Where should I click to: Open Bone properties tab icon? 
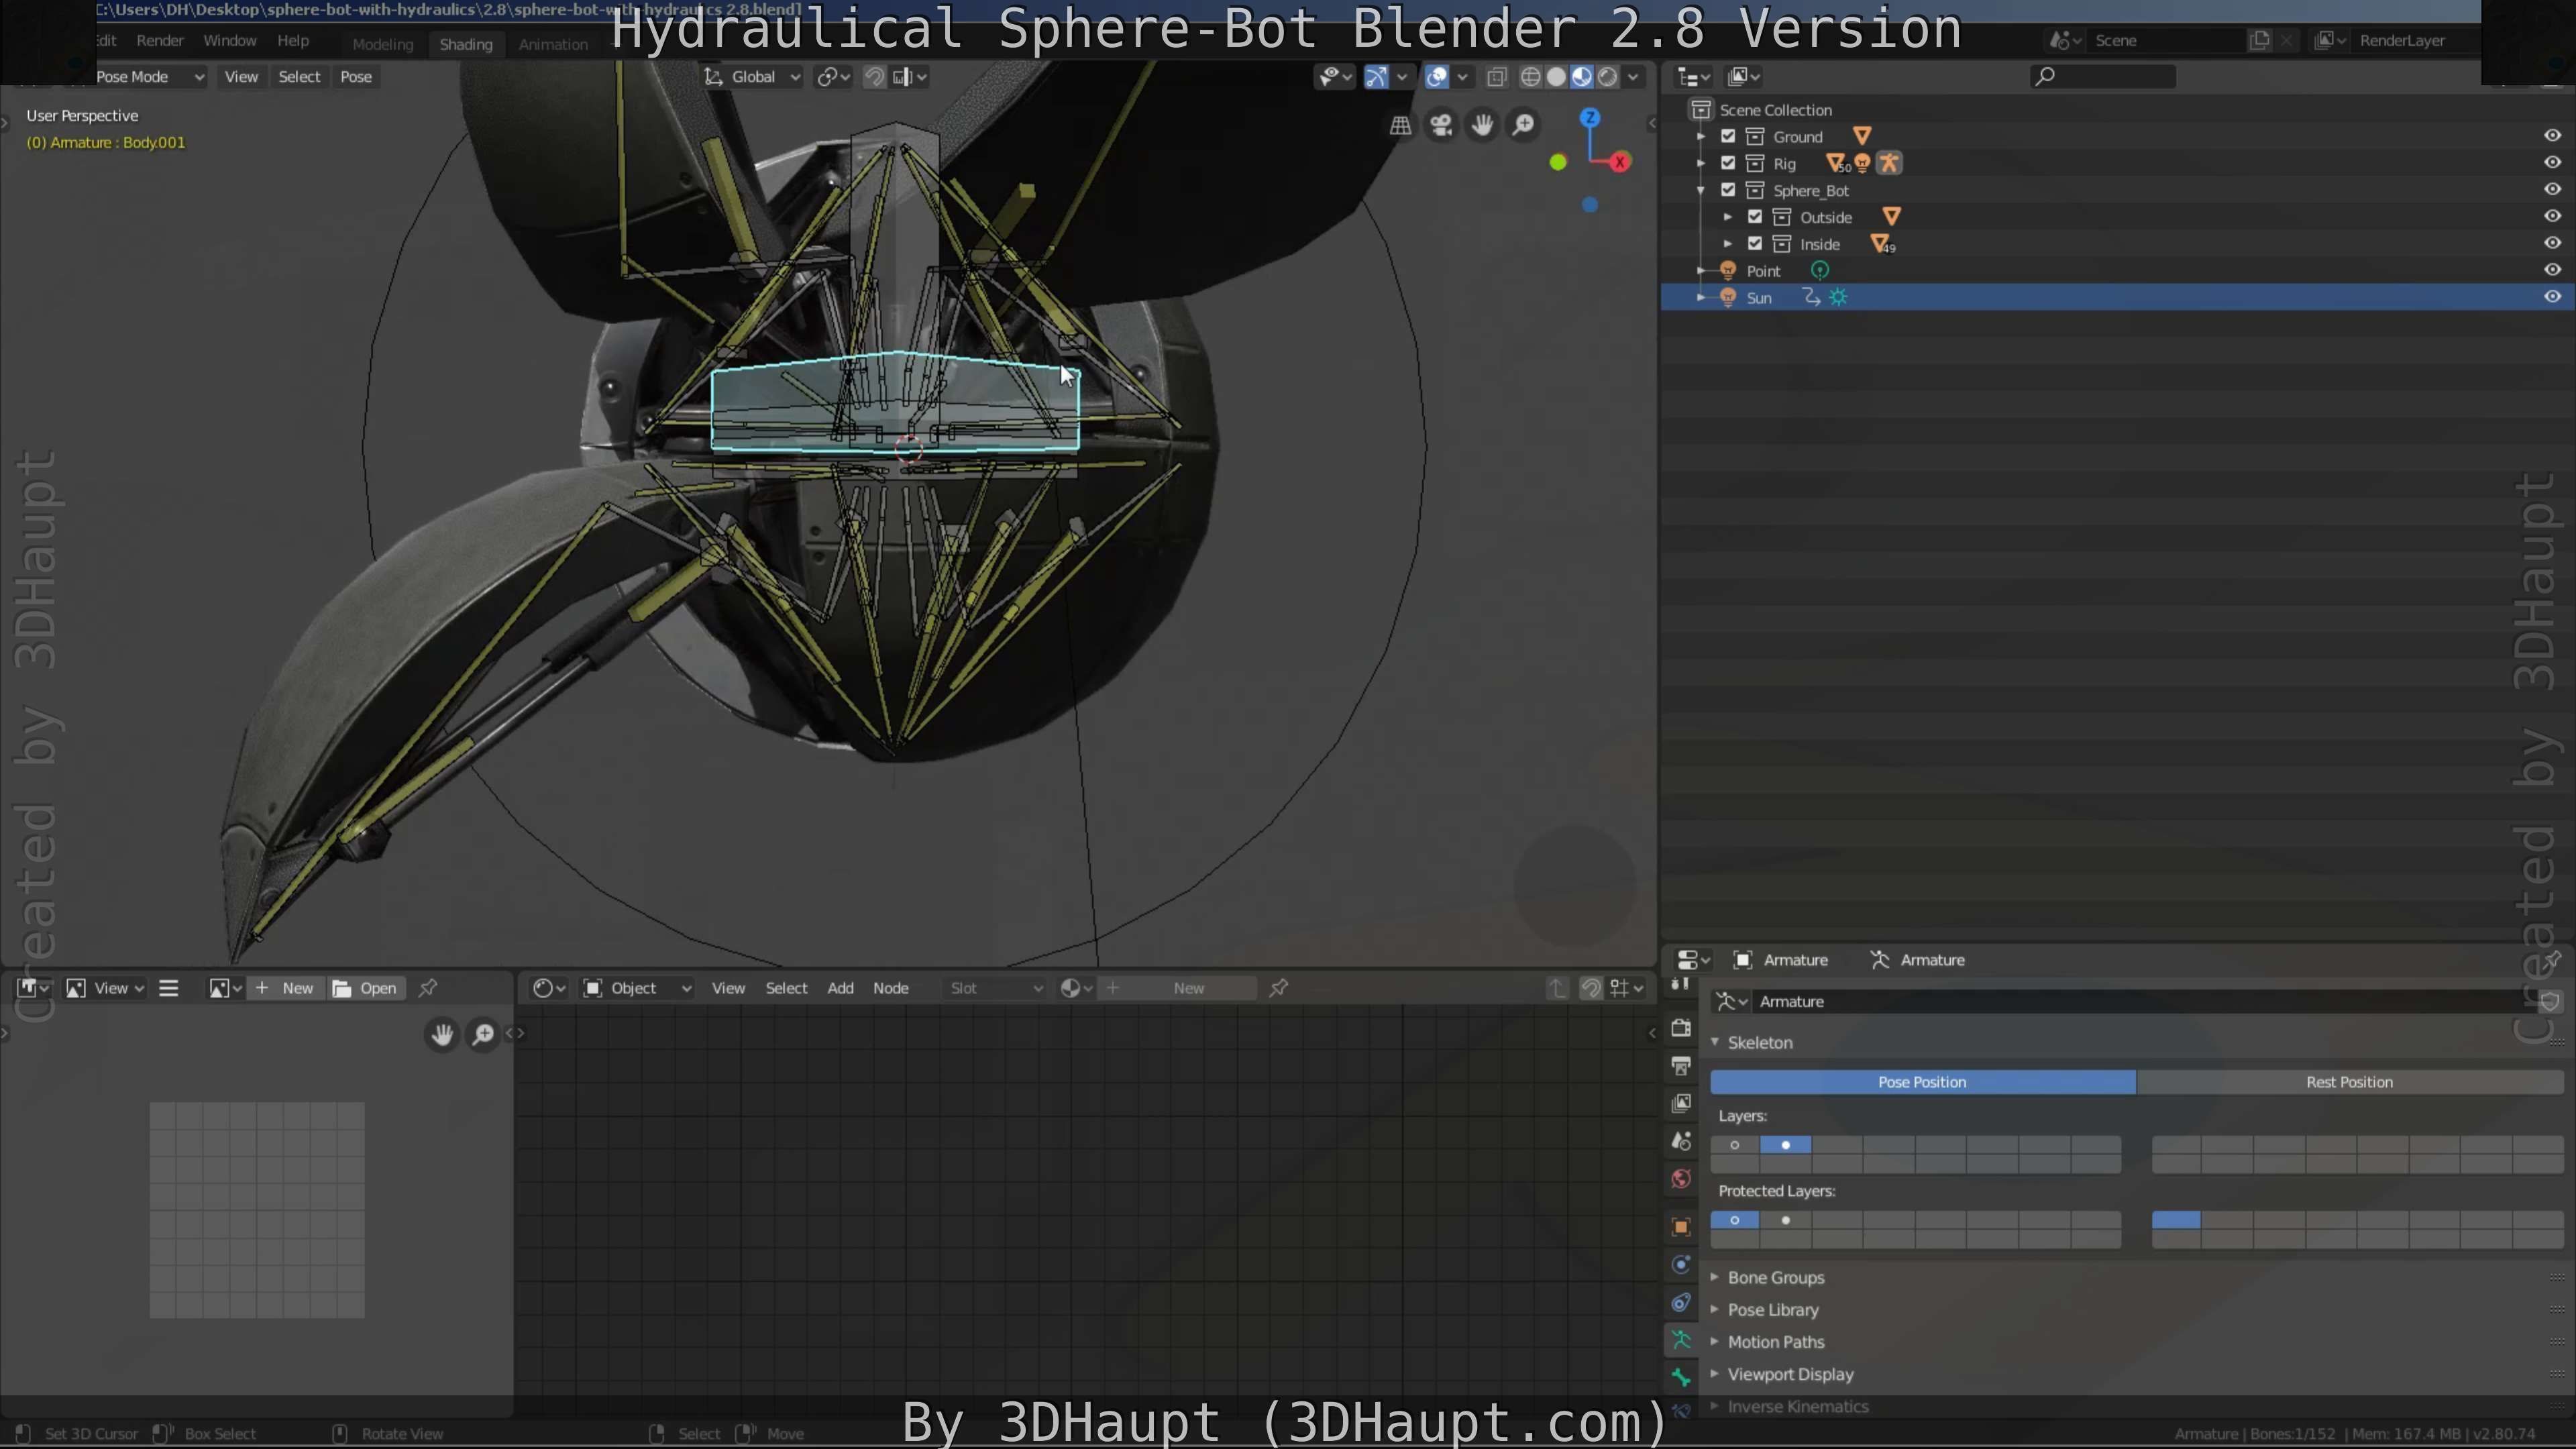click(1681, 1377)
